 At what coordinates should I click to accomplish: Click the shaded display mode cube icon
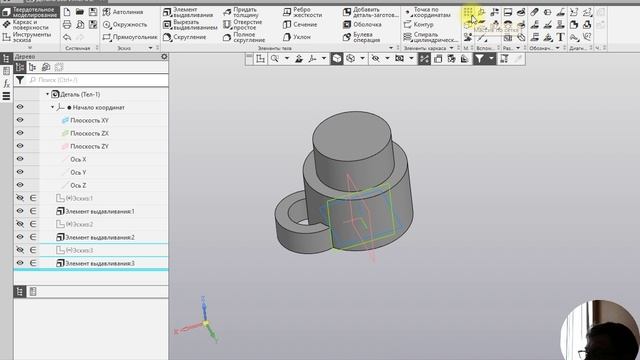click(x=336, y=59)
